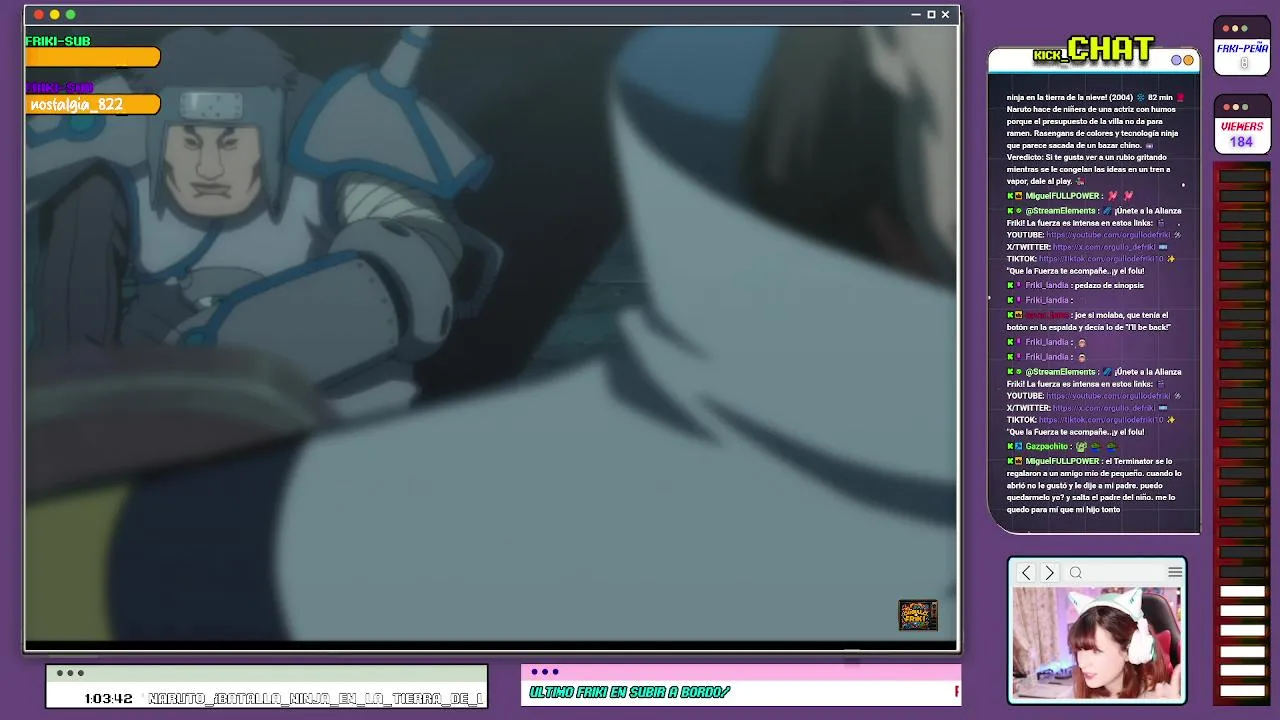This screenshot has height=720, width=1280.
Task: Click Friki_landia's name beside "pedazo de sinopsis"
Action: pos(1047,285)
